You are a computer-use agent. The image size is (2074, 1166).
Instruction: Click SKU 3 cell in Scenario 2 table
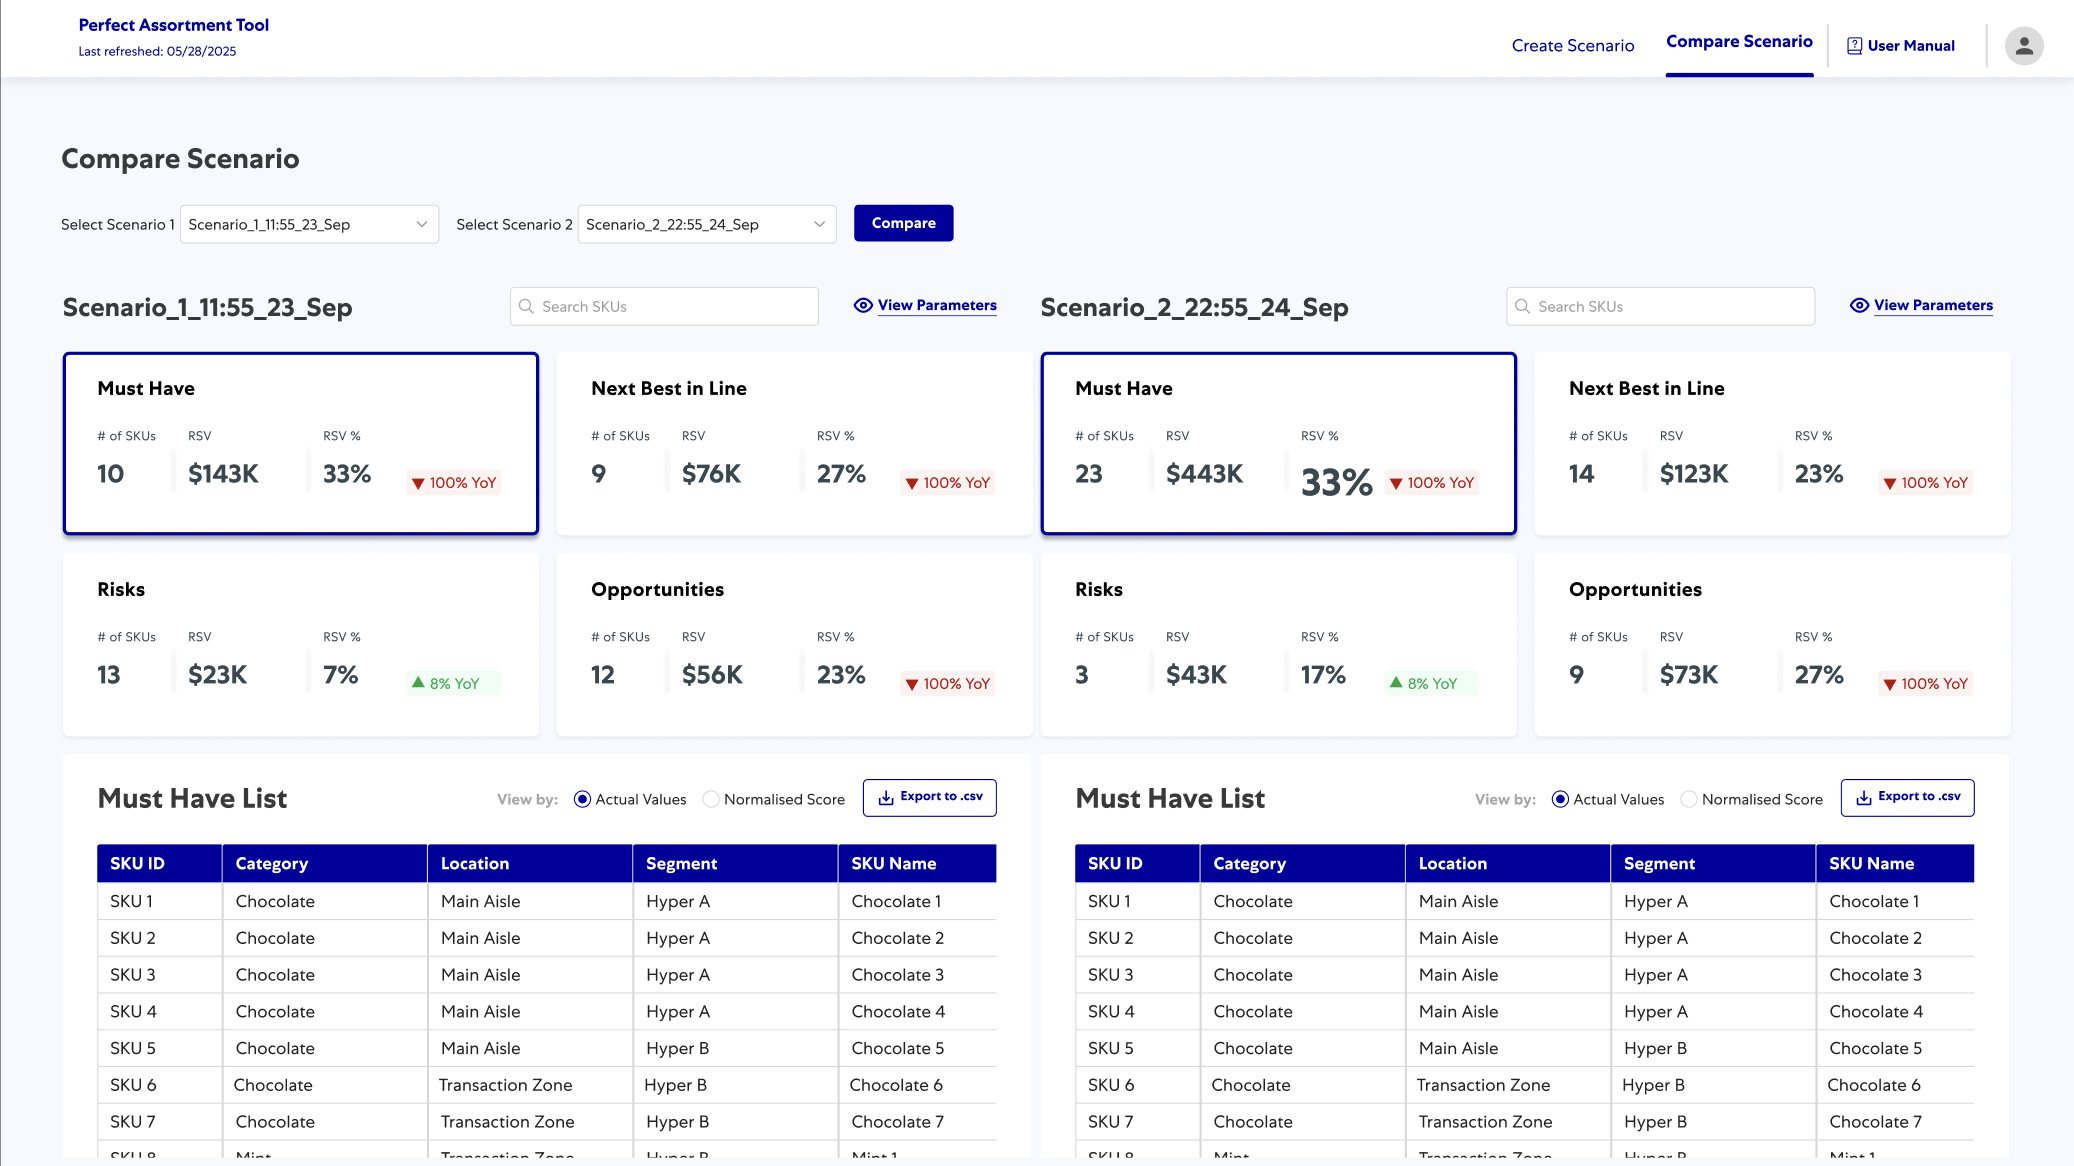click(x=1137, y=975)
